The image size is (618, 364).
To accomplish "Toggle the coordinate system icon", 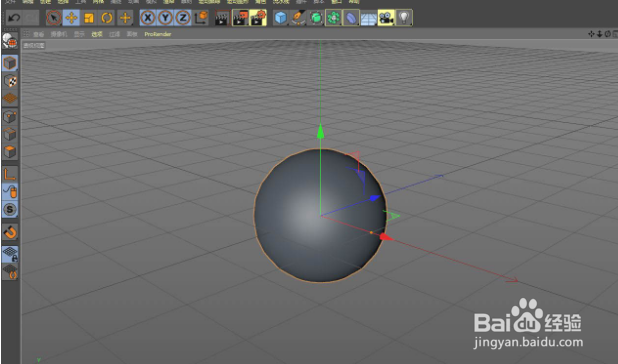I will 201,18.
